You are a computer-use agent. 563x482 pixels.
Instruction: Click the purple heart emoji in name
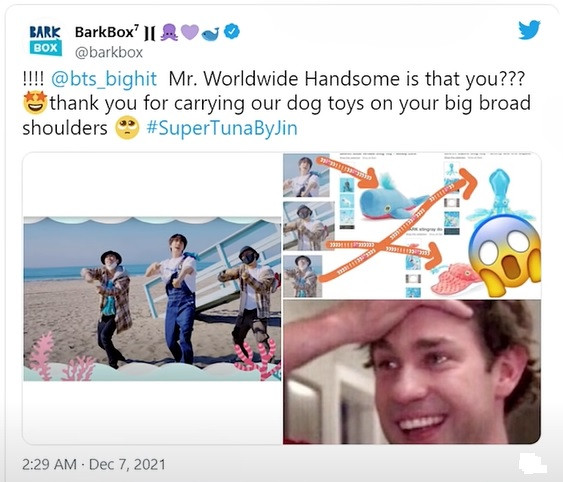pyautogui.click(x=190, y=32)
